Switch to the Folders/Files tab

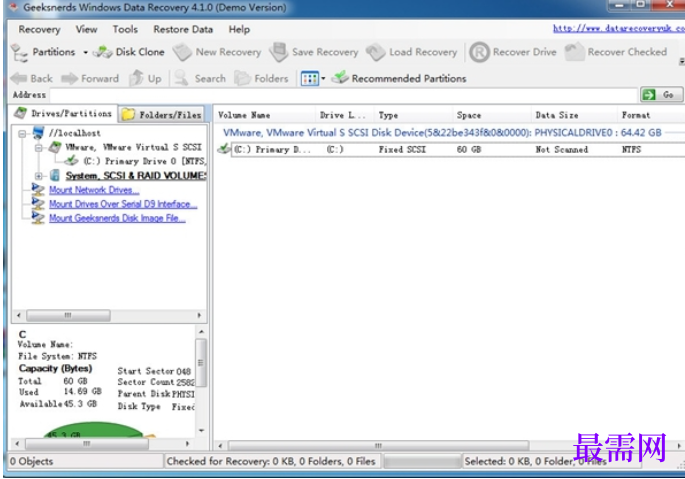(x=162, y=115)
